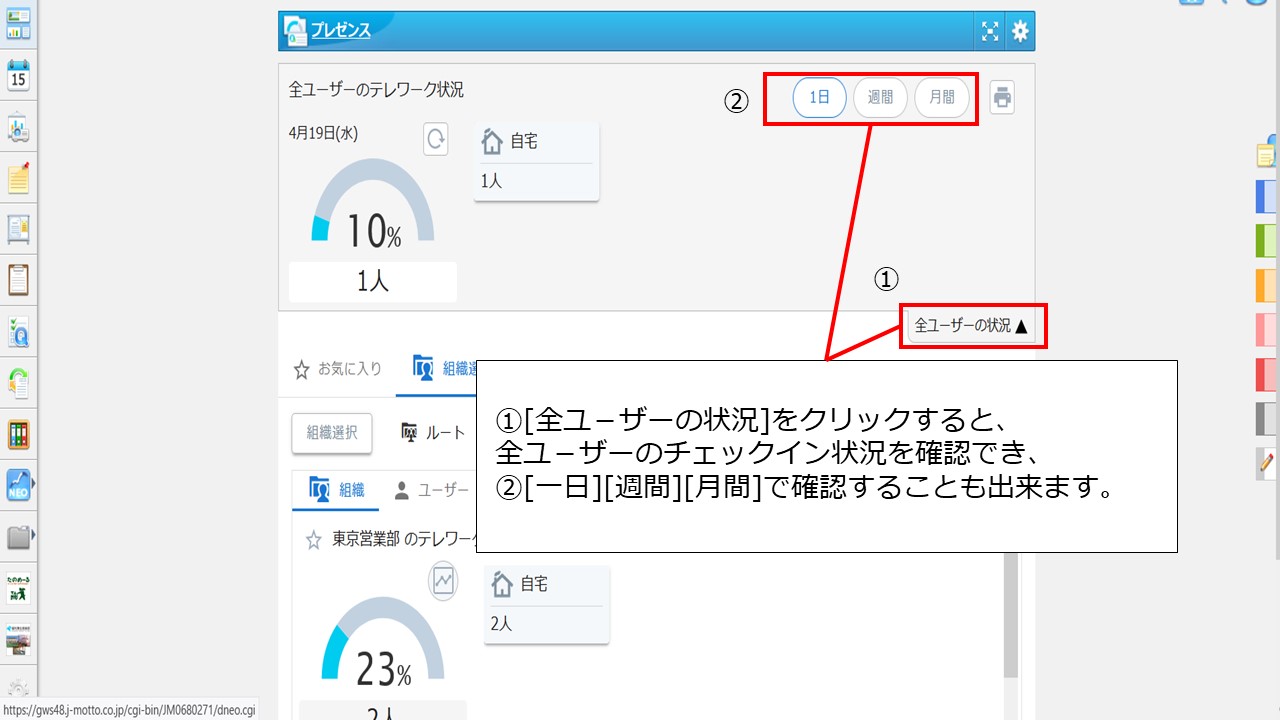Open the calendar icon showing 15 in sidebar
This screenshot has height=720, width=1280.
point(18,76)
